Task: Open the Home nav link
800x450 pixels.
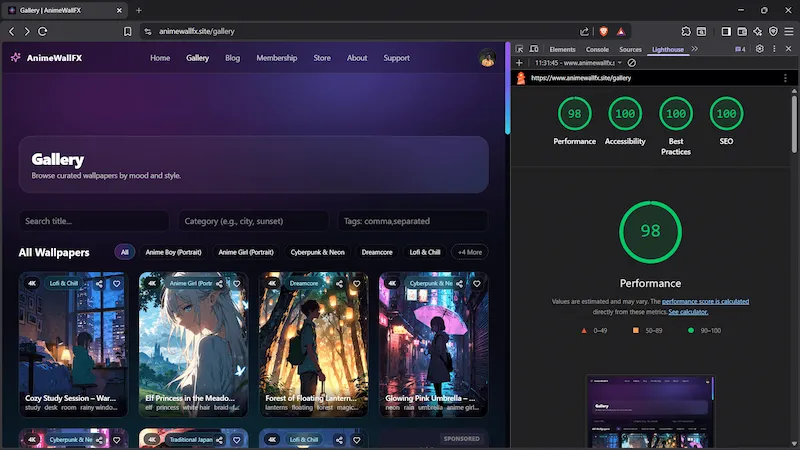Action: [160, 58]
